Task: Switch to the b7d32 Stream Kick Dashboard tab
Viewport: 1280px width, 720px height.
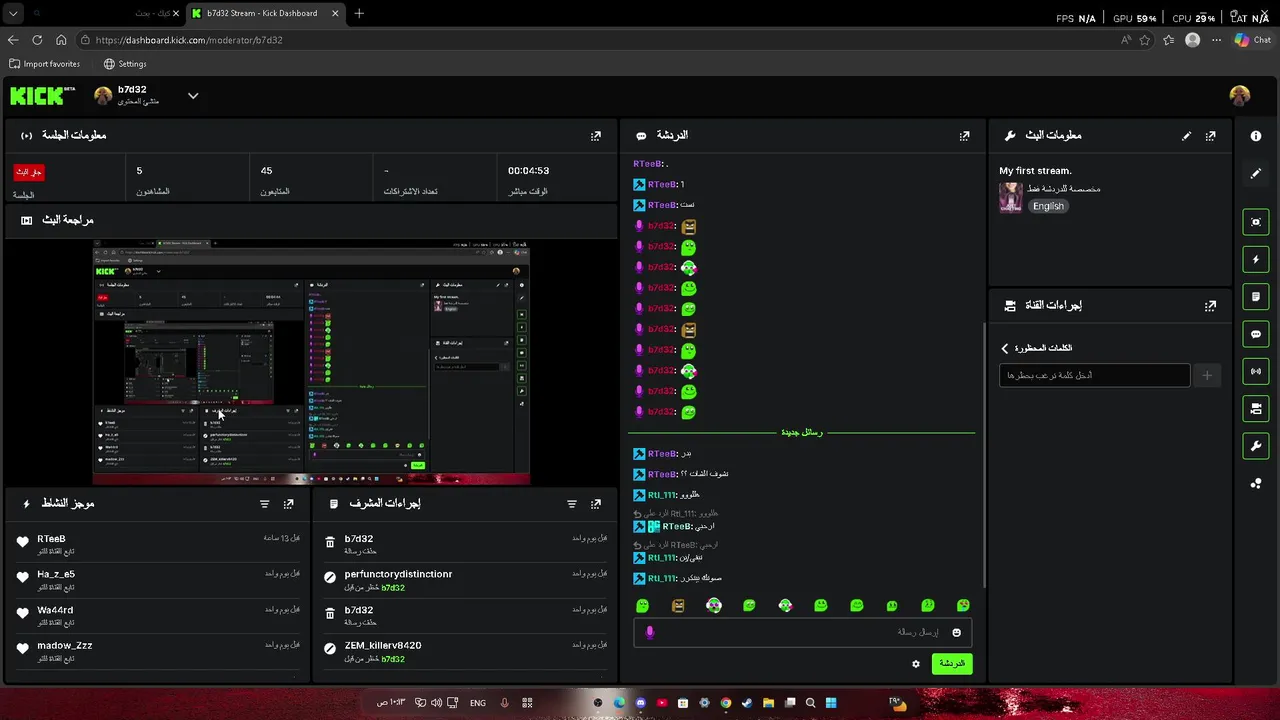Action: point(264,13)
